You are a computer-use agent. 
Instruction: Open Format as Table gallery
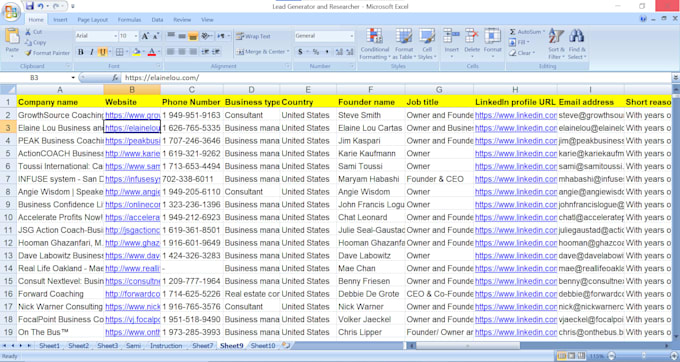pos(403,44)
